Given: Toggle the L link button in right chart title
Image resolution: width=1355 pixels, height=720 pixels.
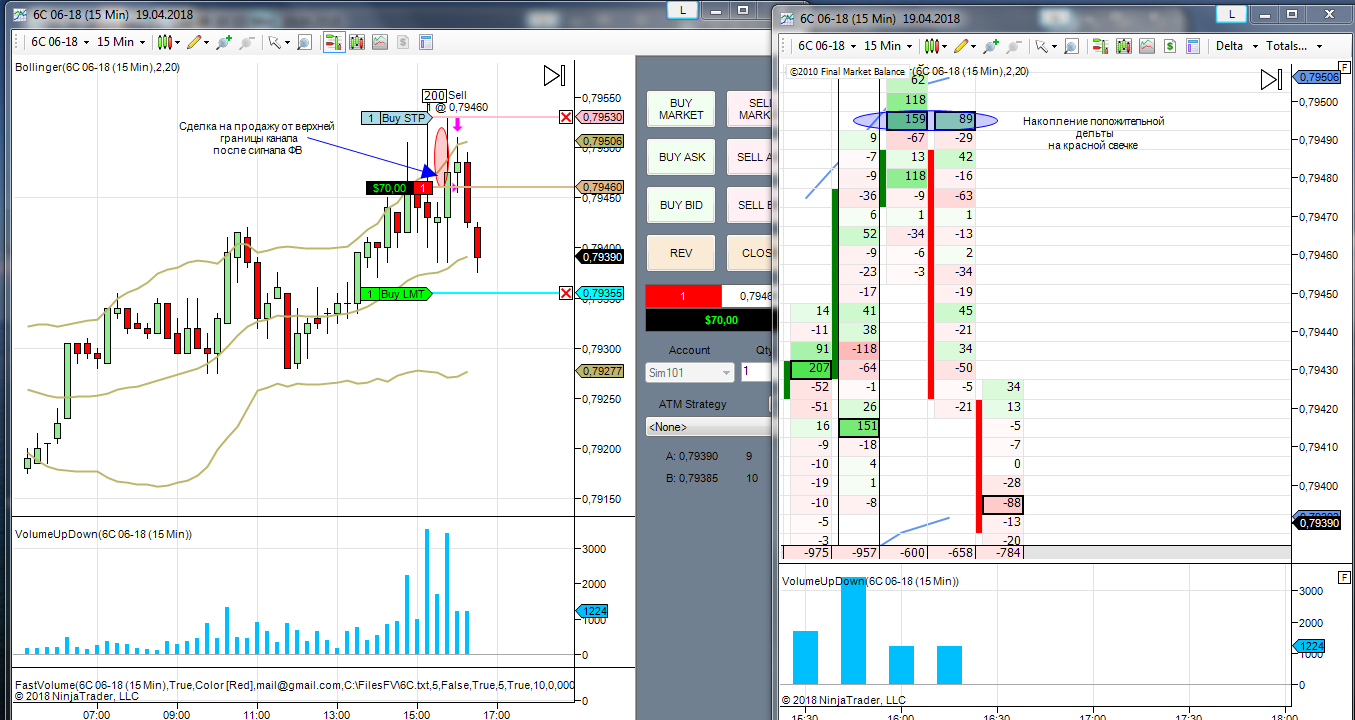Looking at the screenshot, I should [x=1232, y=13].
